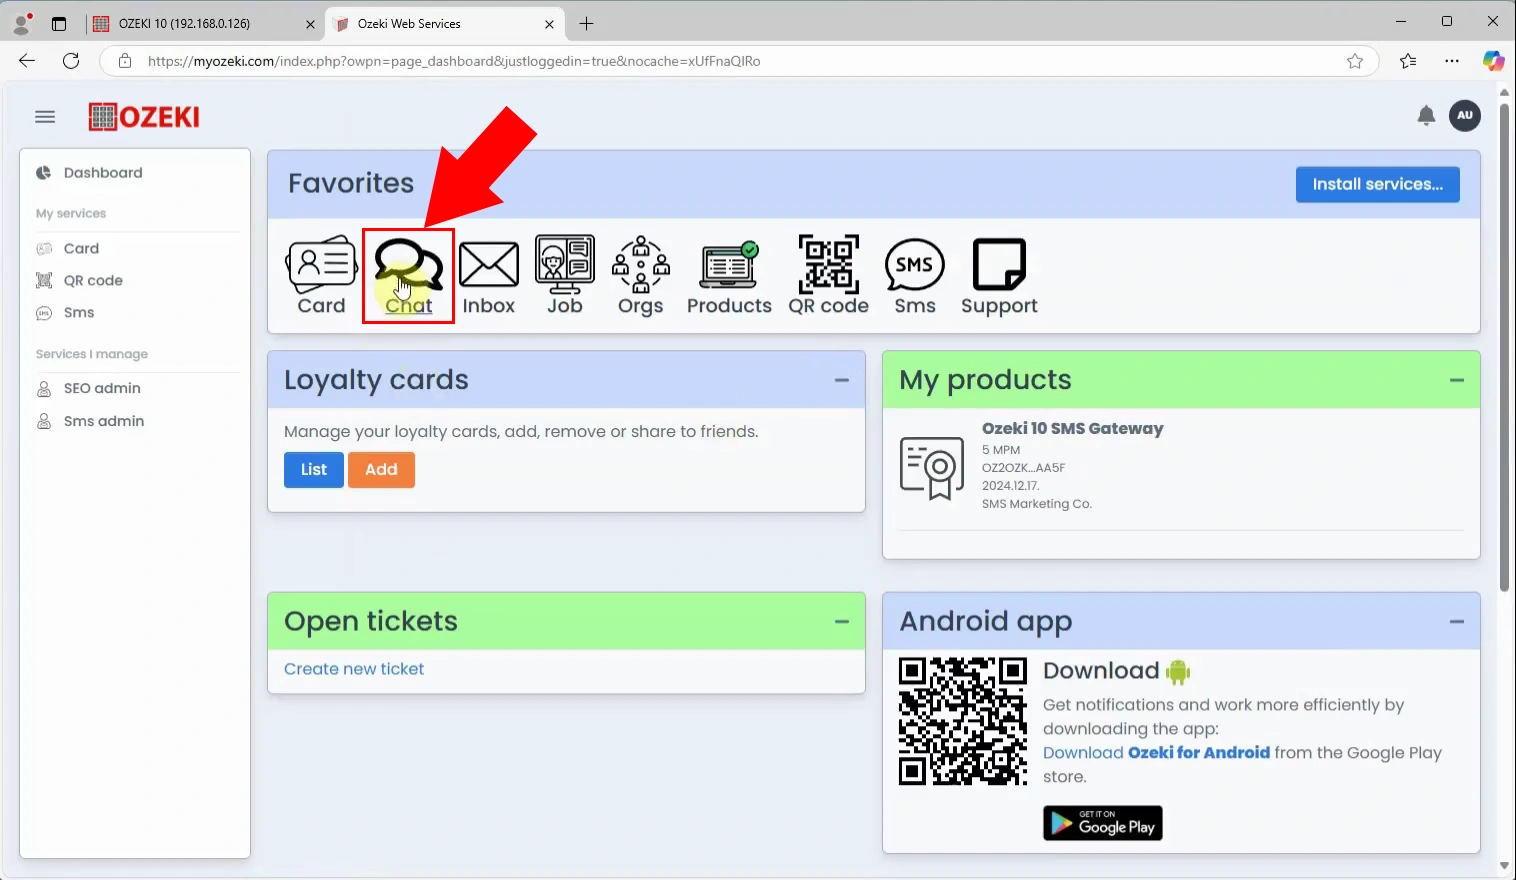The height and width of the screenshot is (880, 1516).
Task: Click the Ozeki 10 SMS Gateway certificate icon
Action: pyautogui.click(x=932, y=468)
